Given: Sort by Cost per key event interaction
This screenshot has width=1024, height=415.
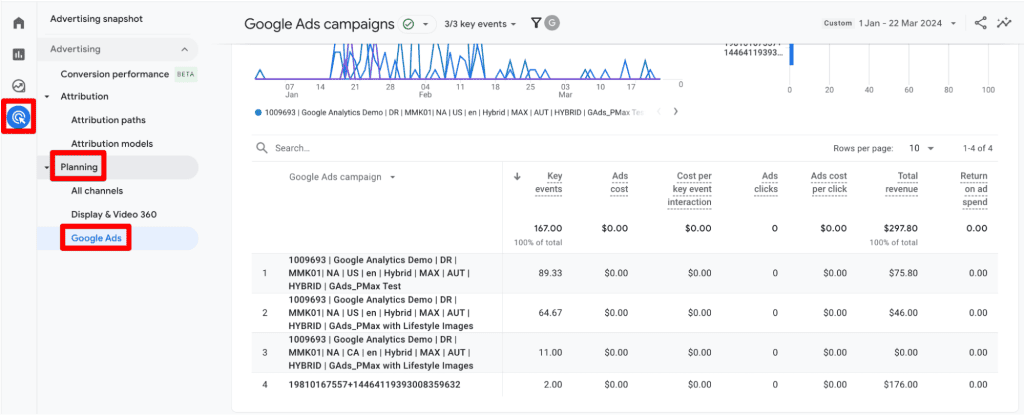Looking at the screenshot, I should 689,190.
